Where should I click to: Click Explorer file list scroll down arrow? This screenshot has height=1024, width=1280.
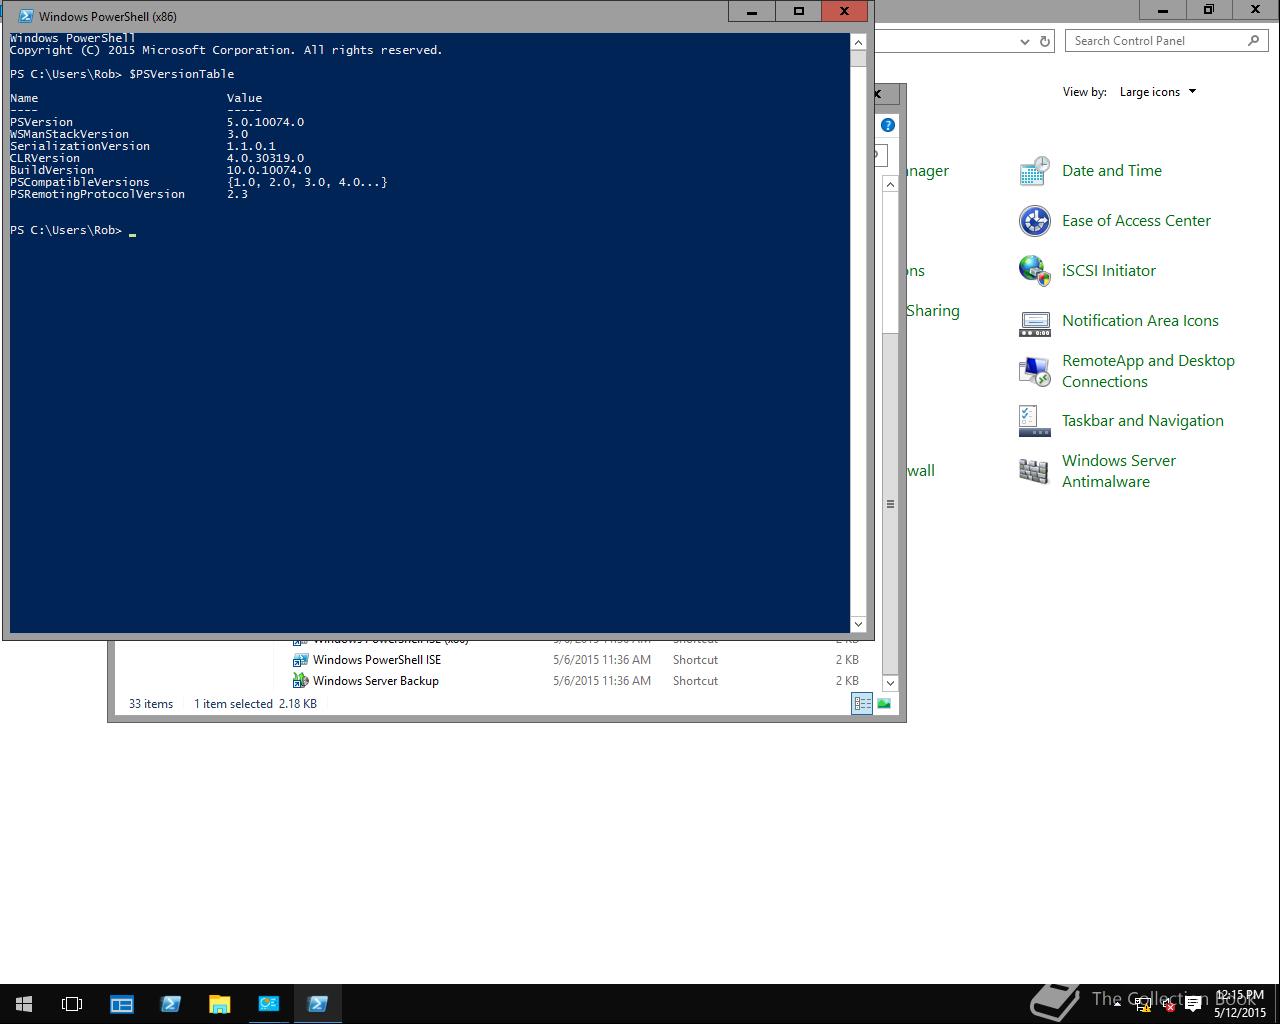(890, 683)
